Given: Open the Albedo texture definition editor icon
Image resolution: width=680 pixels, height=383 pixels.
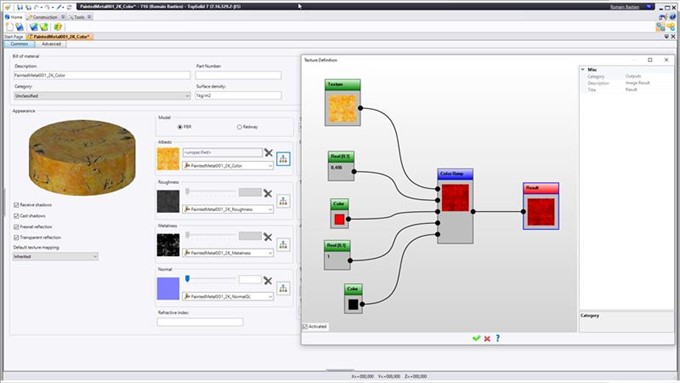Looking at the screenshot, I should point(283,159).
